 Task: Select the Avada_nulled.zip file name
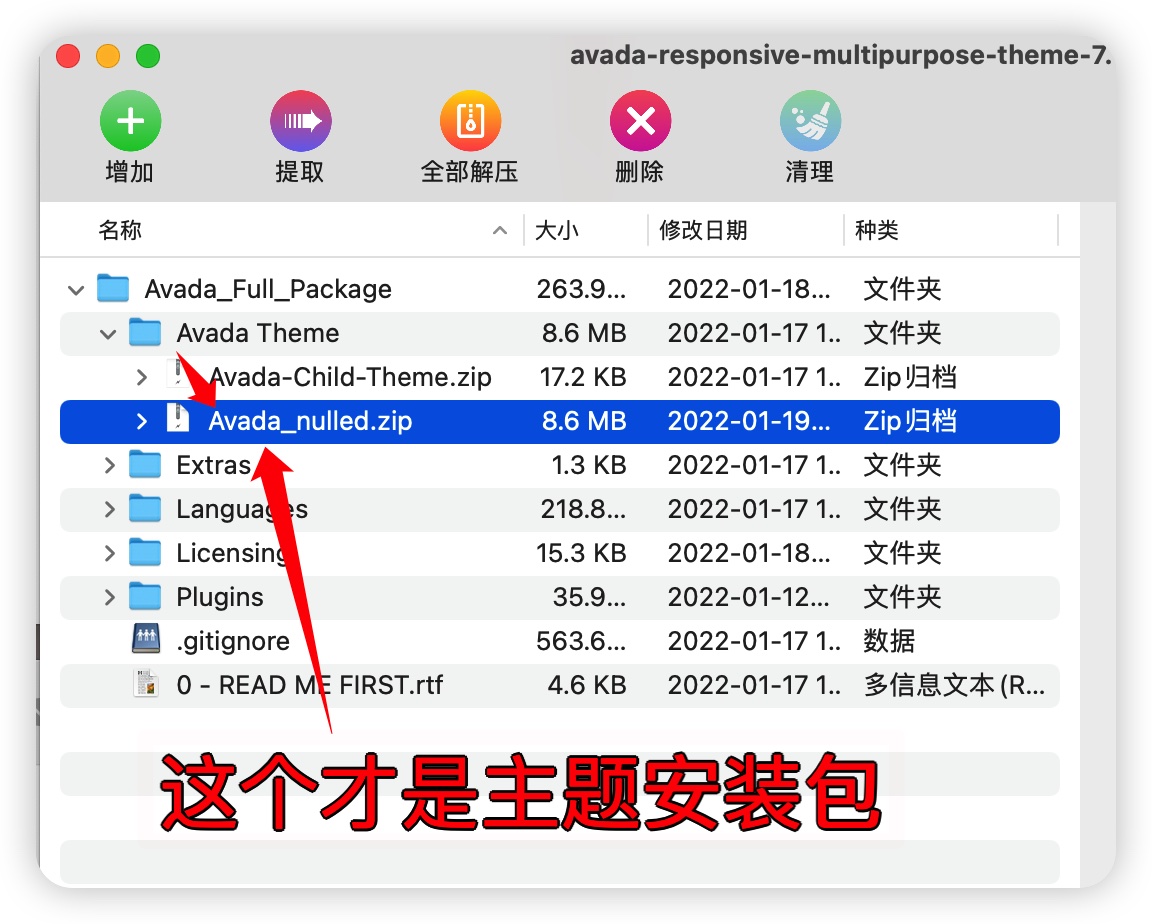click(x=310, y=421)
